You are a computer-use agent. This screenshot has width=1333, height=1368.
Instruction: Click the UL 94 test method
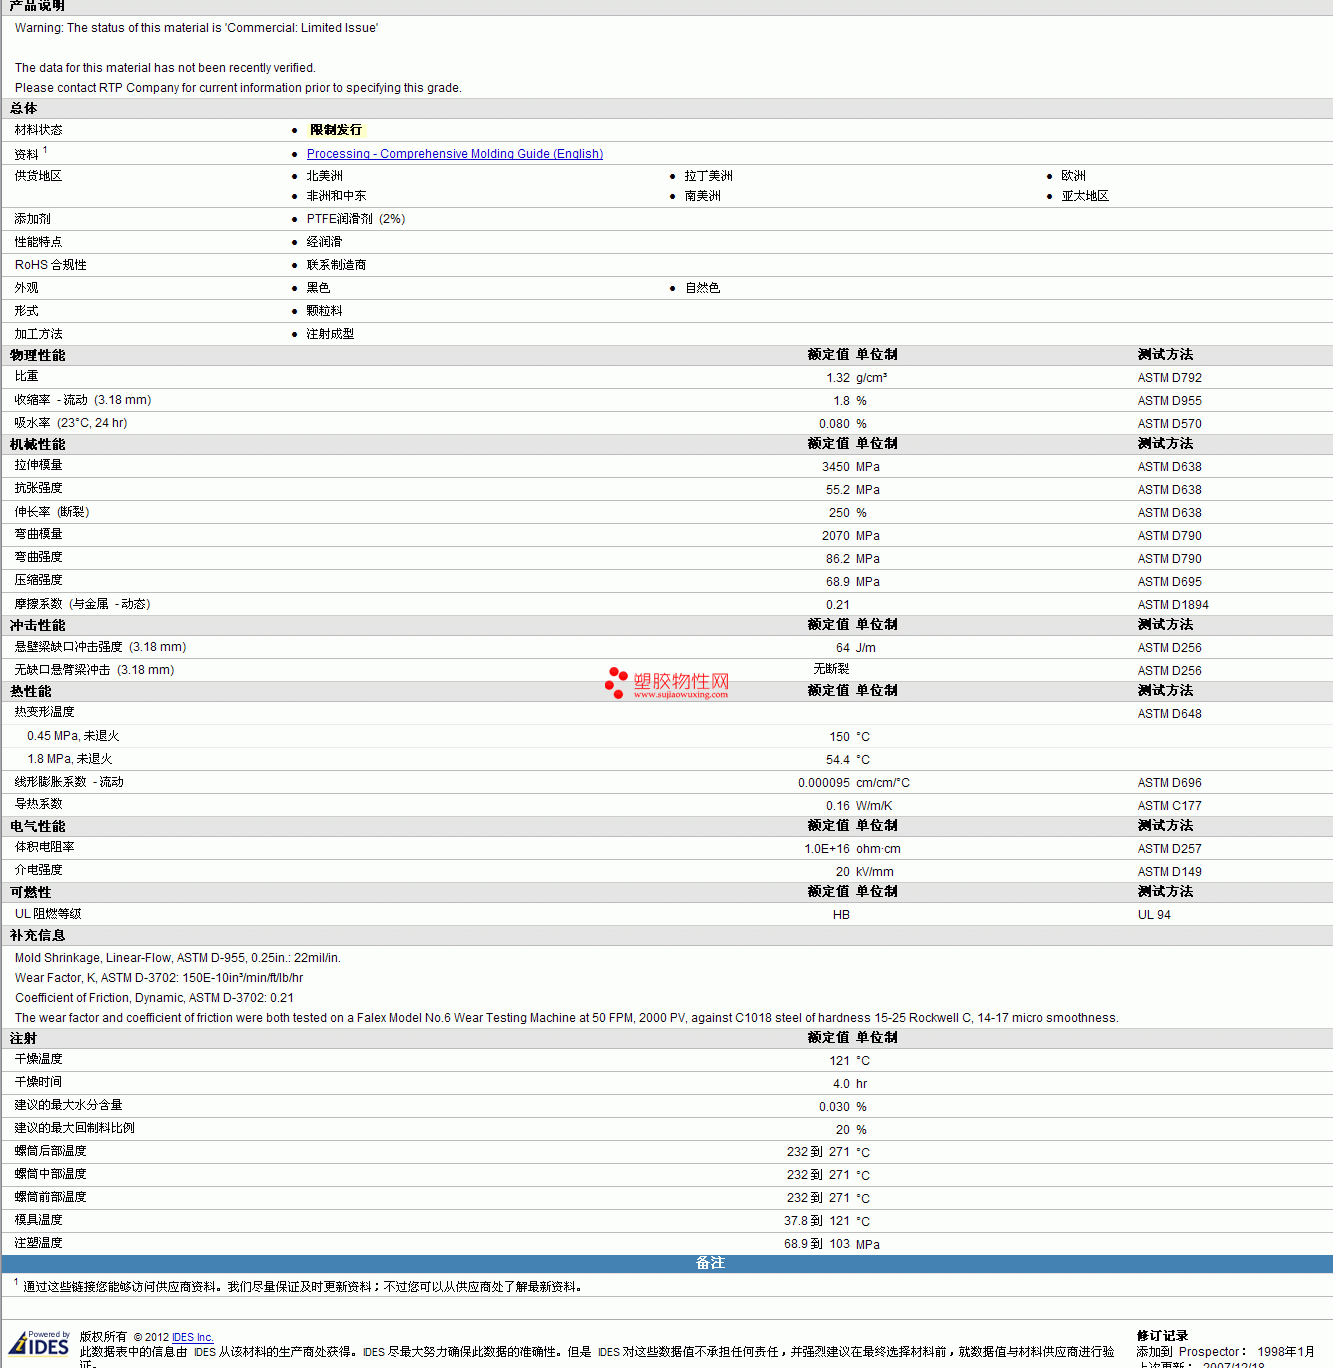point(1154,915)
